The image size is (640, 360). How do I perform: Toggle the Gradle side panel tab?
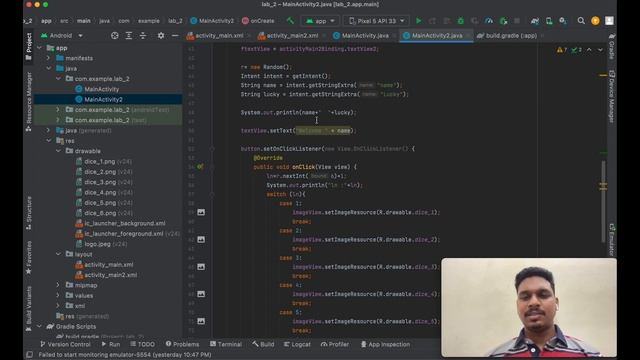click(611, 47)
